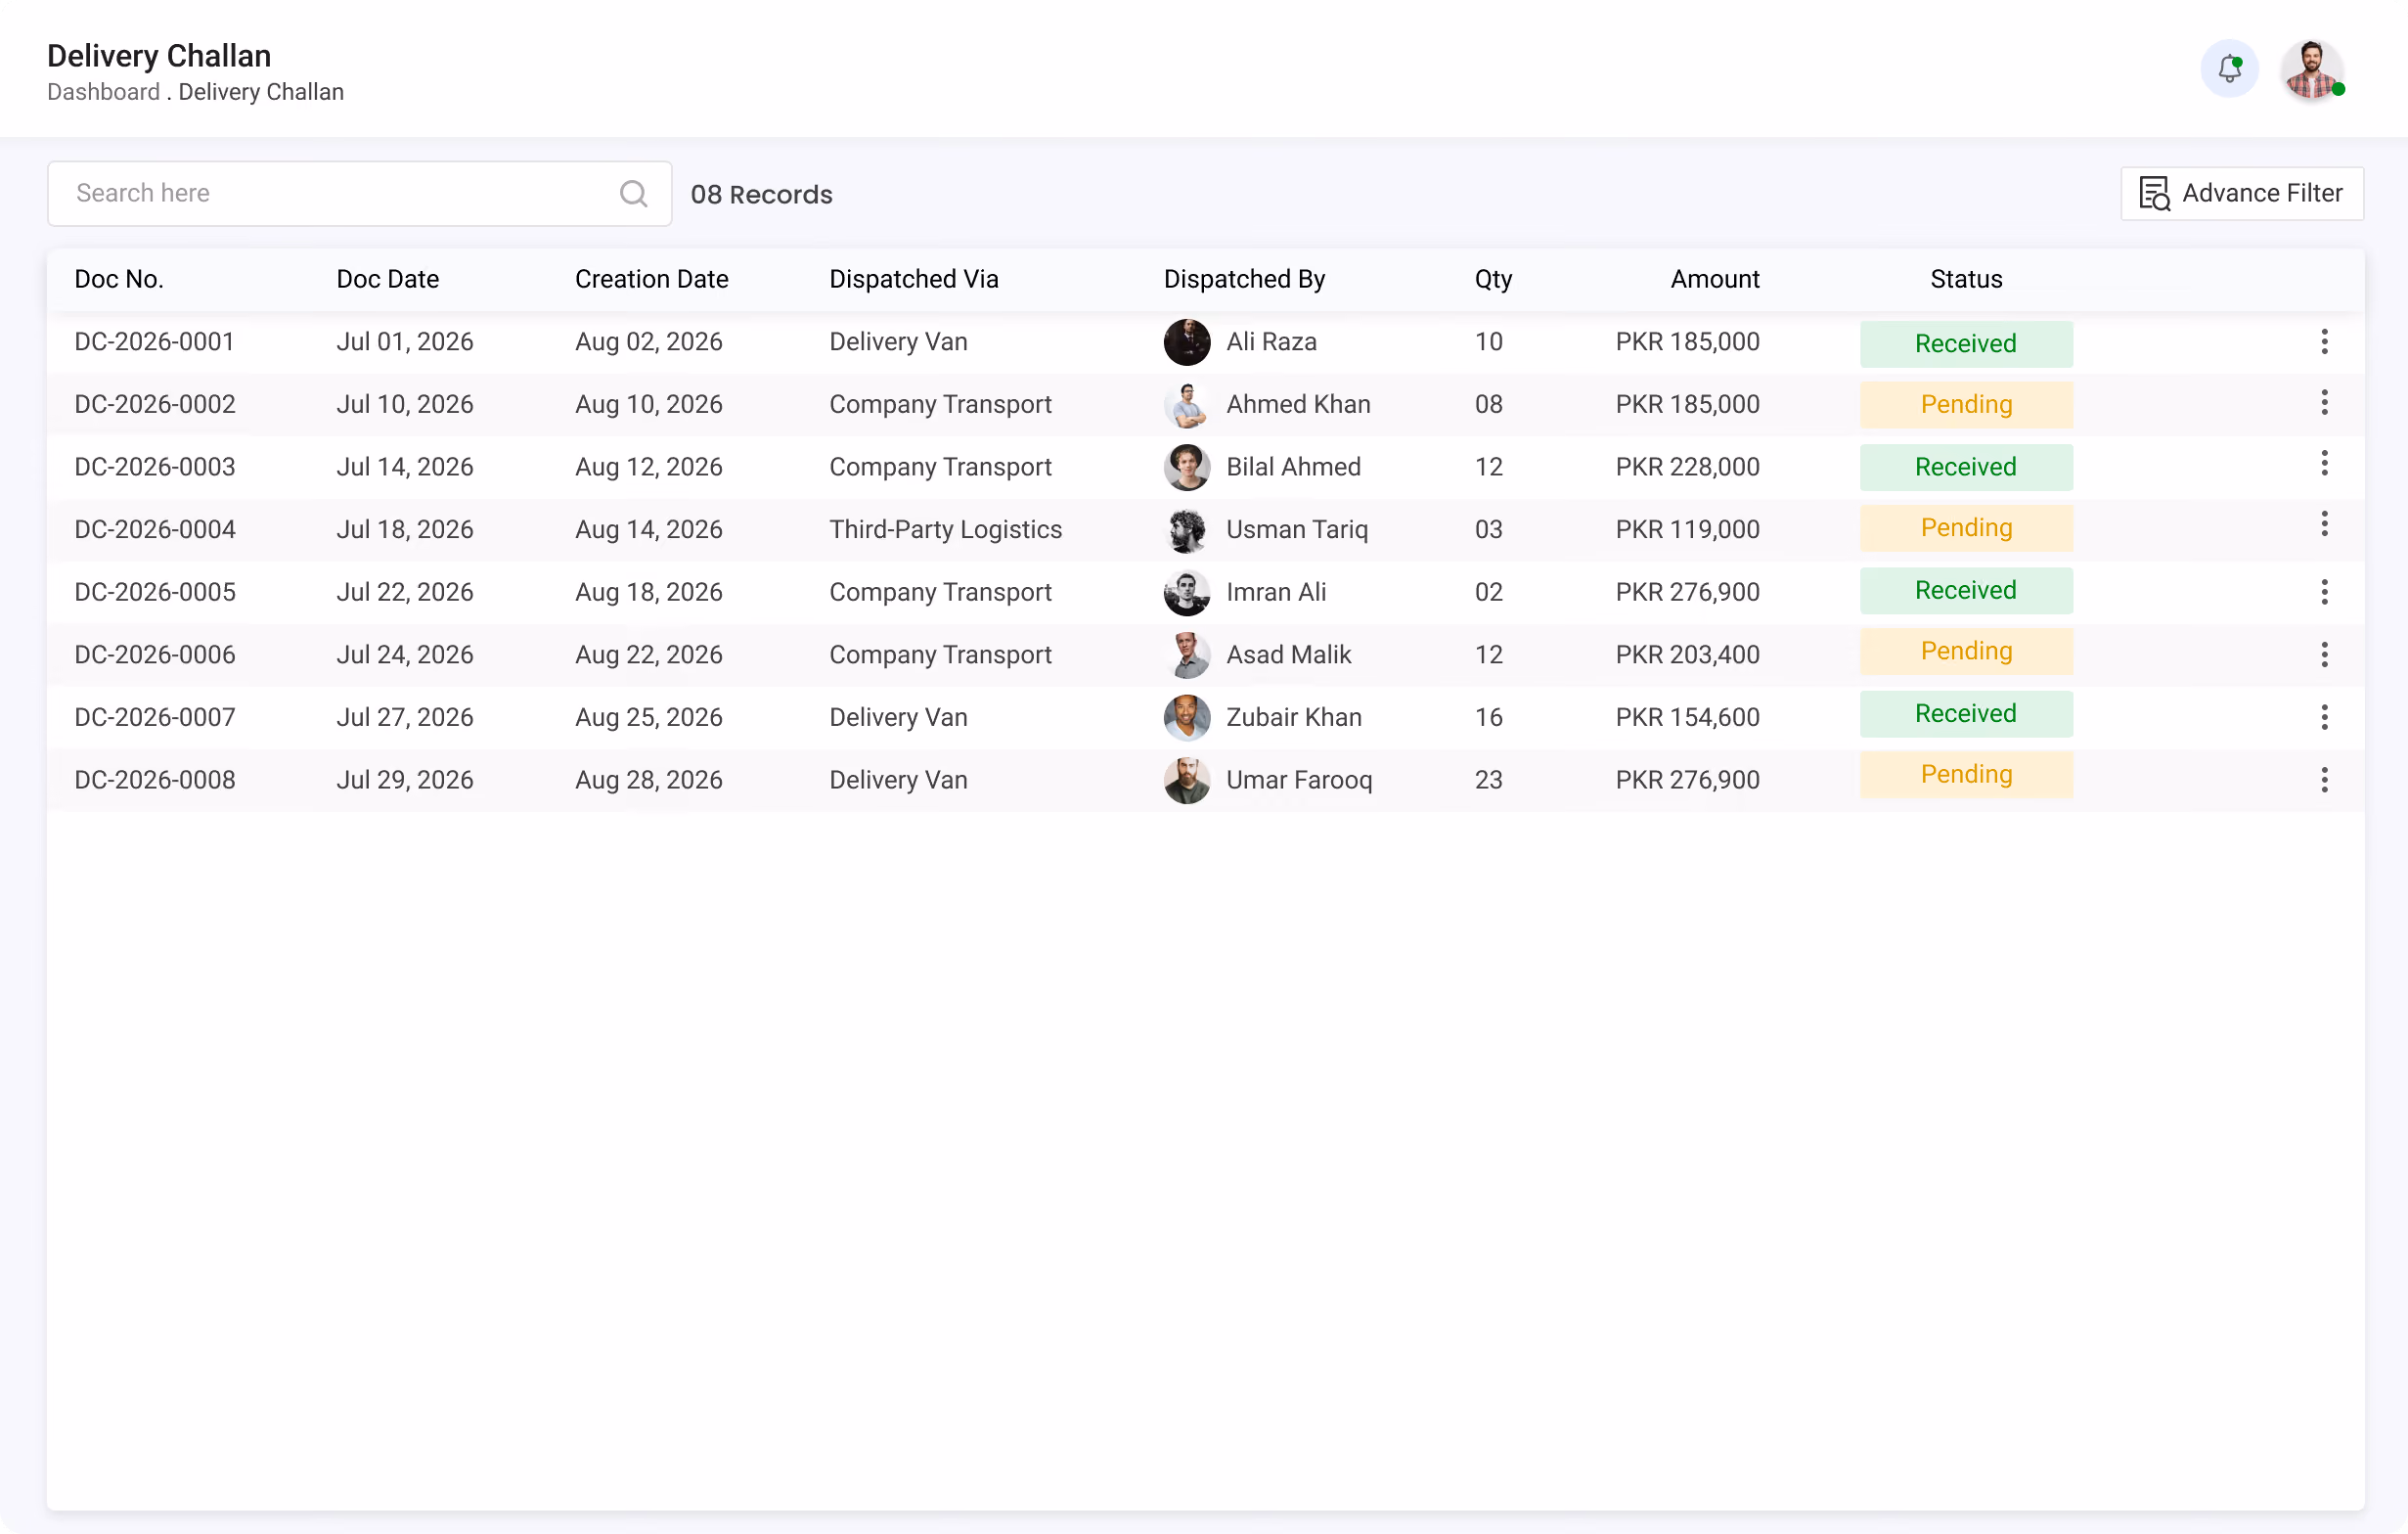
Task: Click creation date Aug 28, 2026
Action: point(648,781)
